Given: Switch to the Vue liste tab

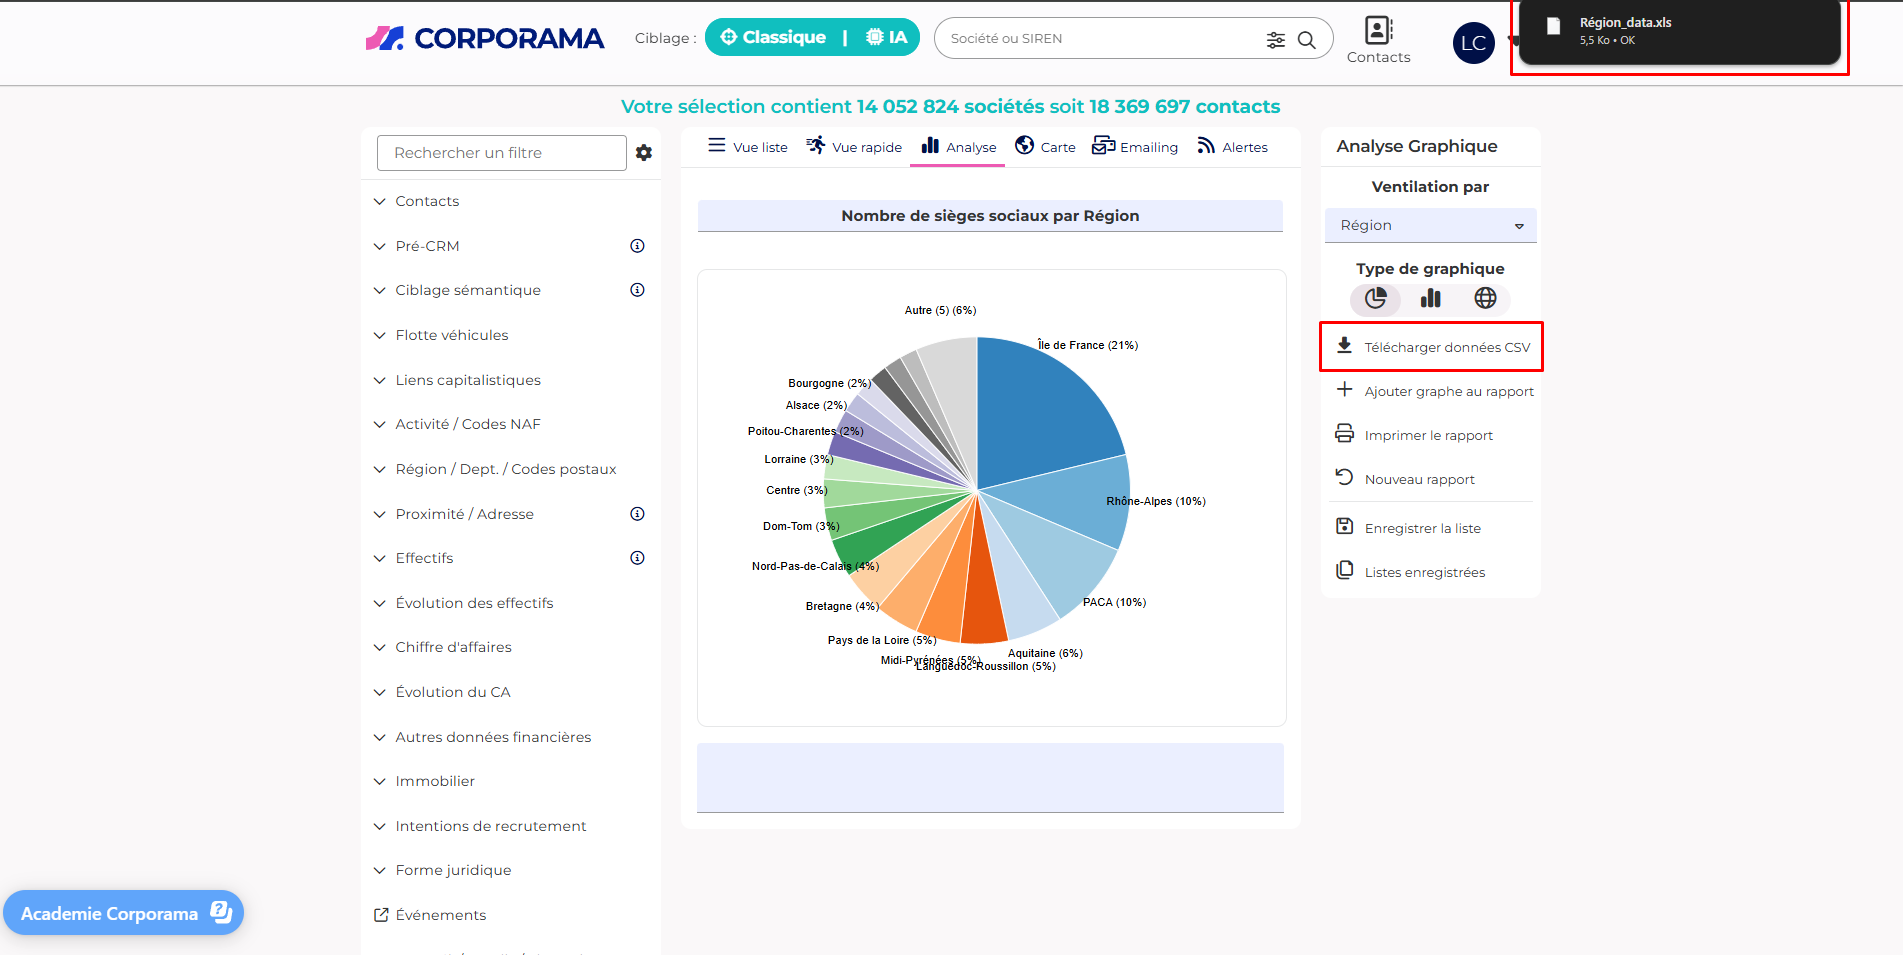Looking at the screenshot, I should point(748,147).
